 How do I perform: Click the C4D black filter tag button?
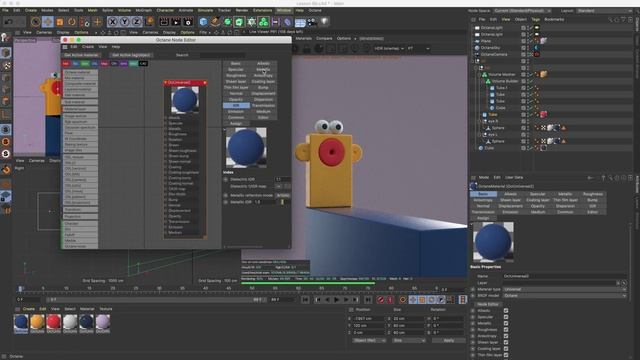click(x=143, y=64)
